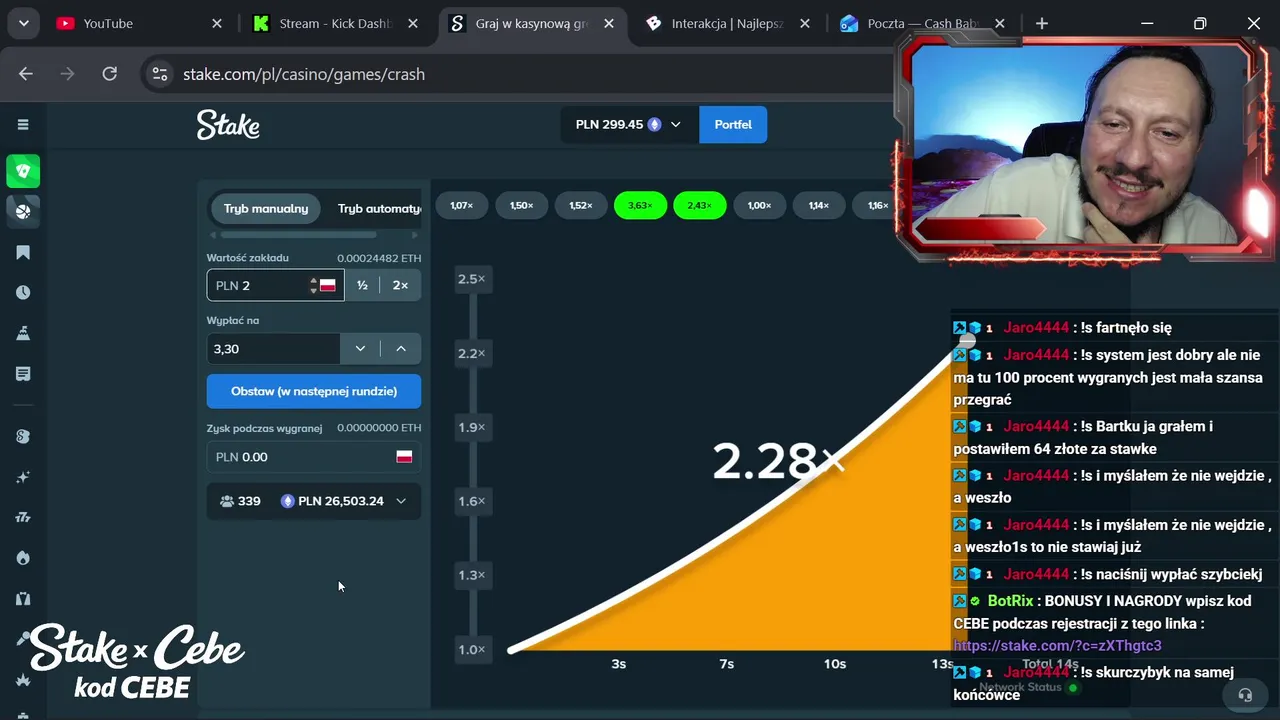The image size is (1280, 720).
Task: Click the 1,00× result pill
Action: tap(759, 205)
